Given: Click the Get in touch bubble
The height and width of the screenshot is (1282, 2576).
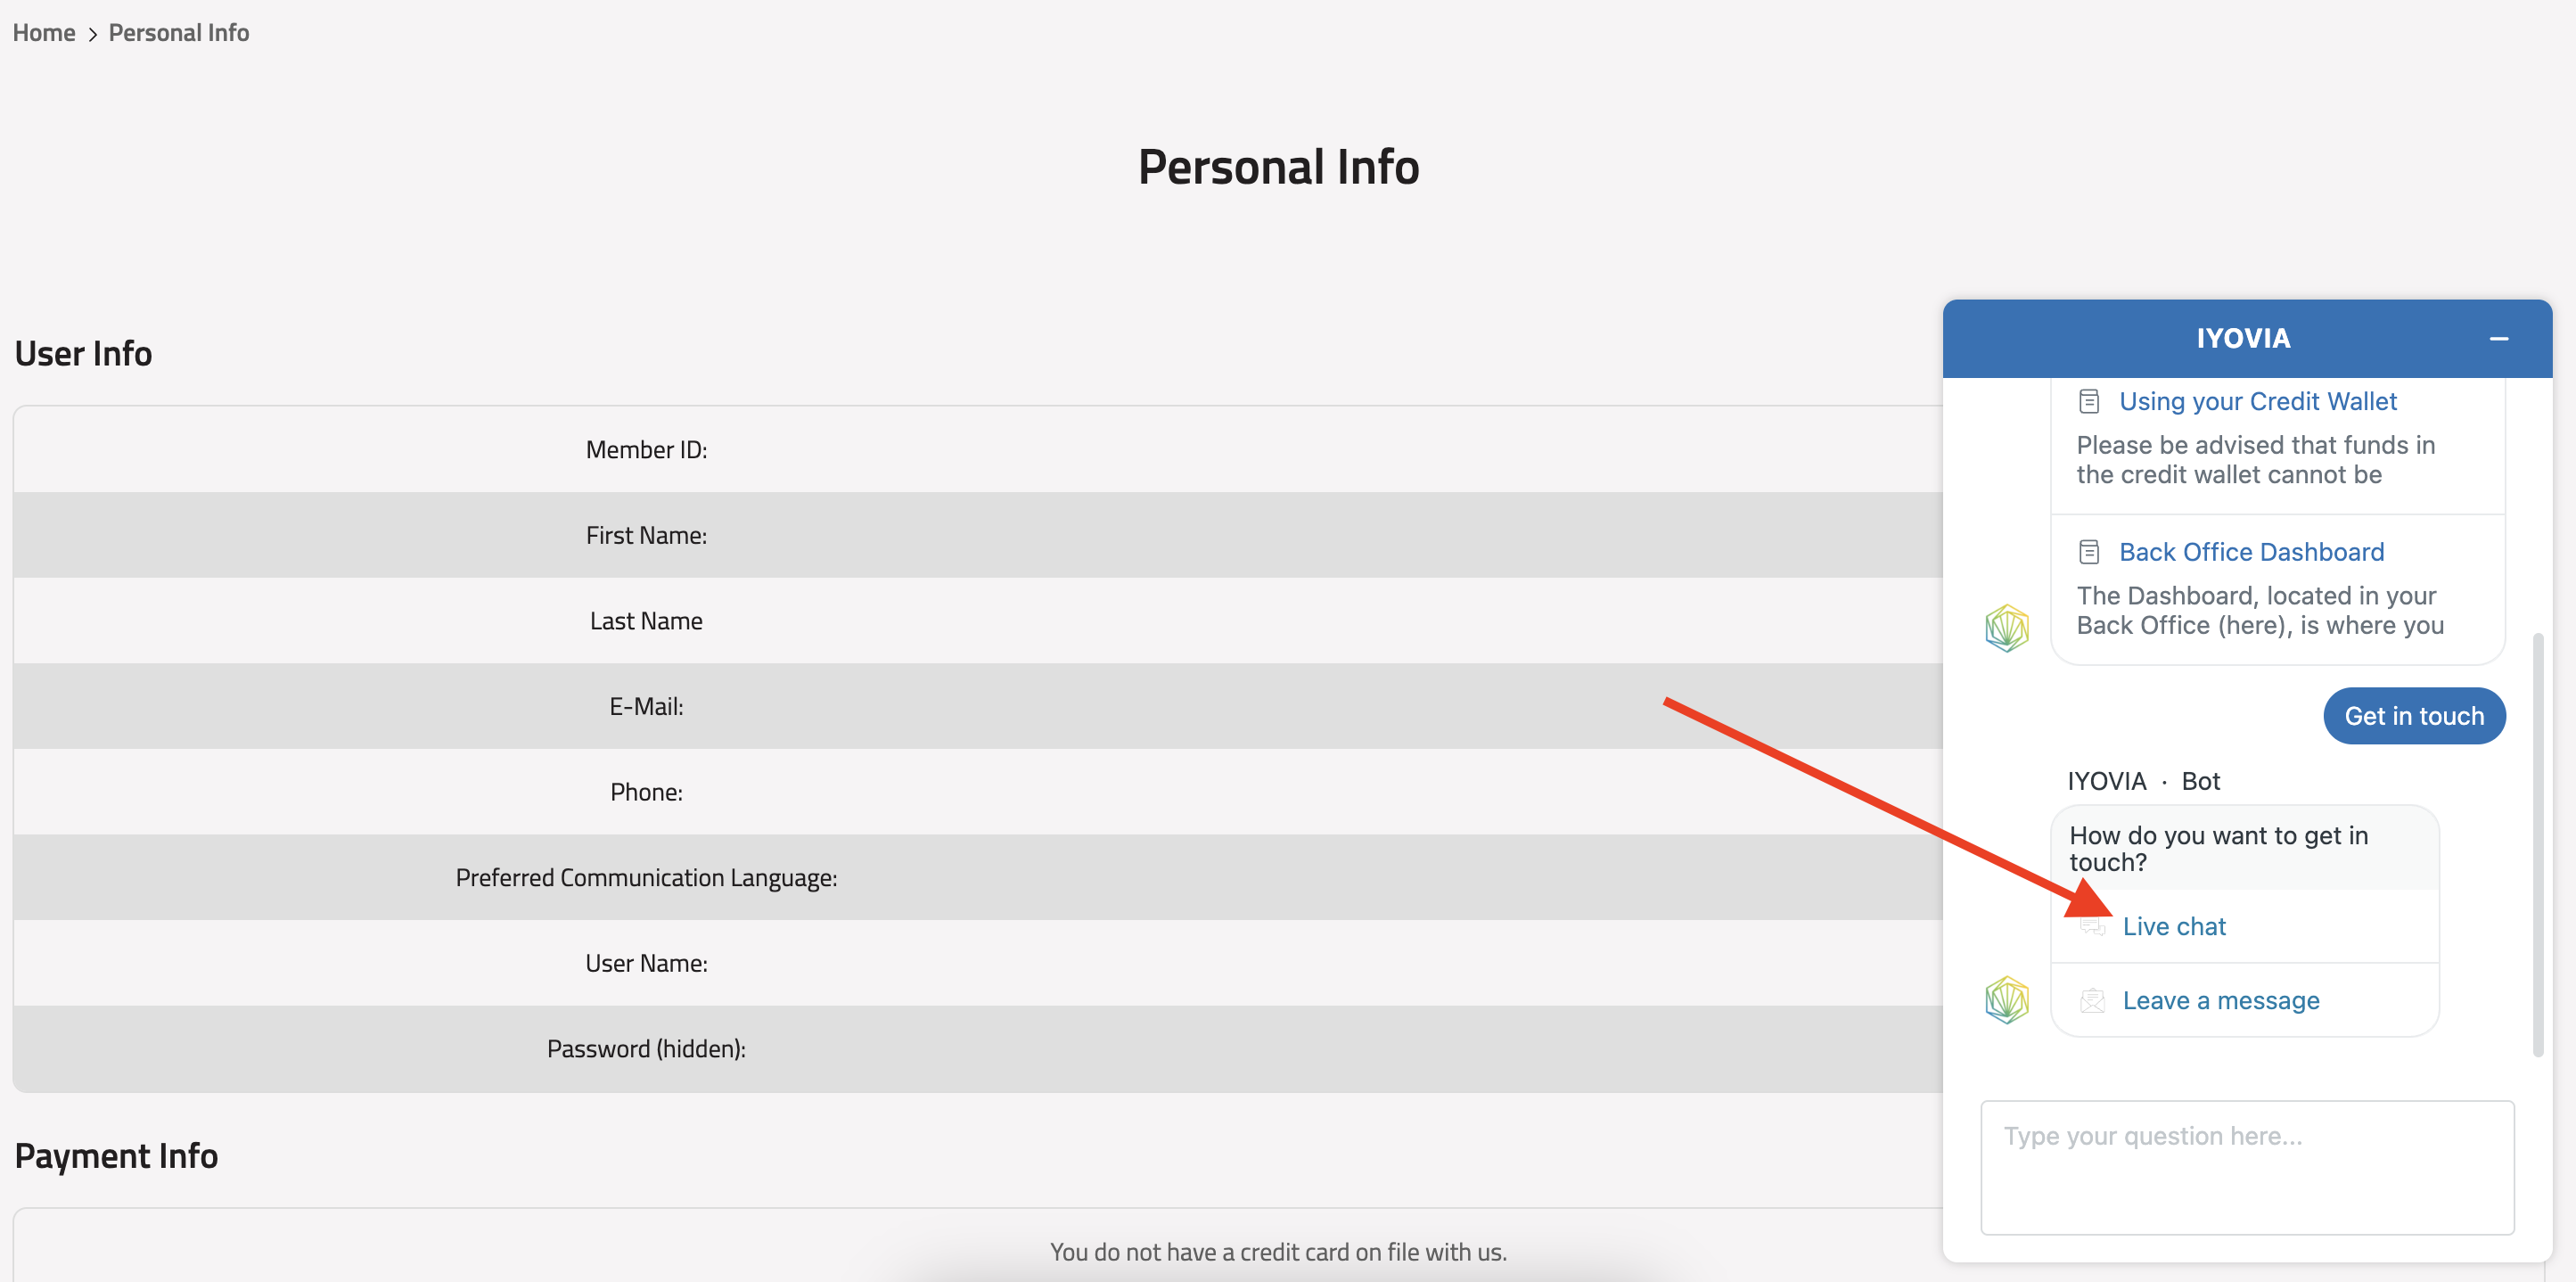Looking at the screenshot, I should (2414, 716).
